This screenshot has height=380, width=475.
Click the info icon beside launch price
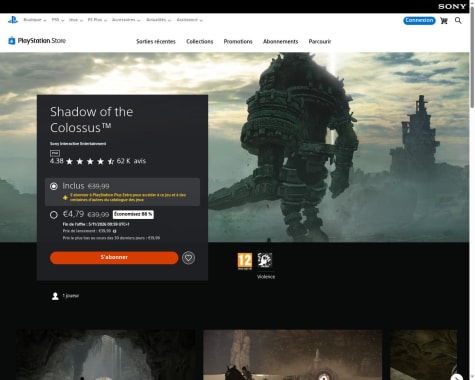click(114, 231)
